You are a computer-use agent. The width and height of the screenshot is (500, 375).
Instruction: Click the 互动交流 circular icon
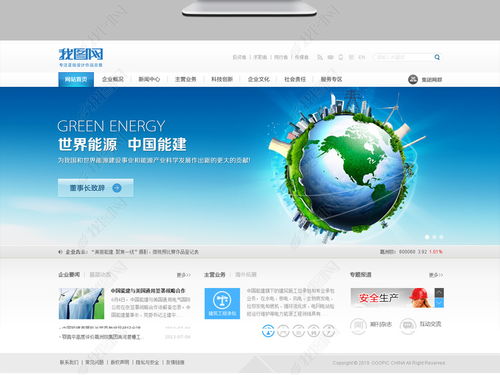coord(407,326)
